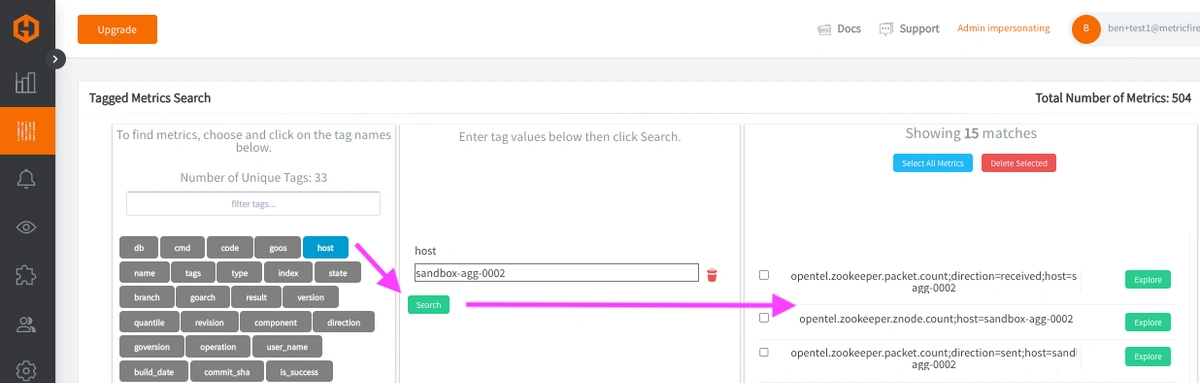1200x383 pixels.
Task: Click Tagged Metrics Search heading
Action: [150, 98]
